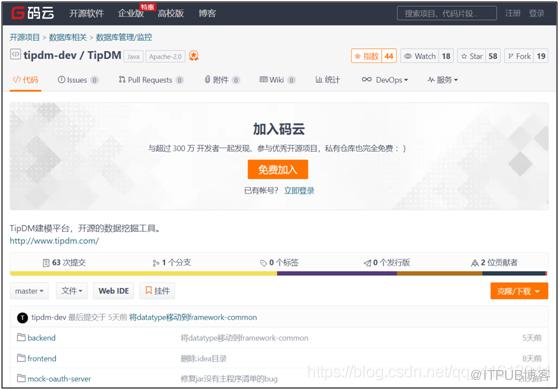Image resolution: width=560 pixels, height=390 pixels.
Task: Watch the repository
Action: pos(420,56)
